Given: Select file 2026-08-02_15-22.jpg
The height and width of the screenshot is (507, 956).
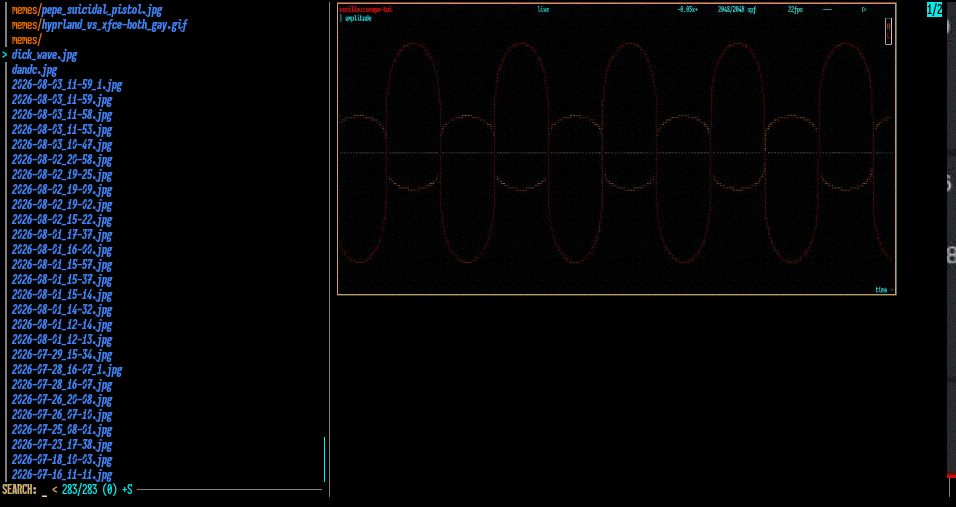Looking at the screenshot, I should [62, 220].
